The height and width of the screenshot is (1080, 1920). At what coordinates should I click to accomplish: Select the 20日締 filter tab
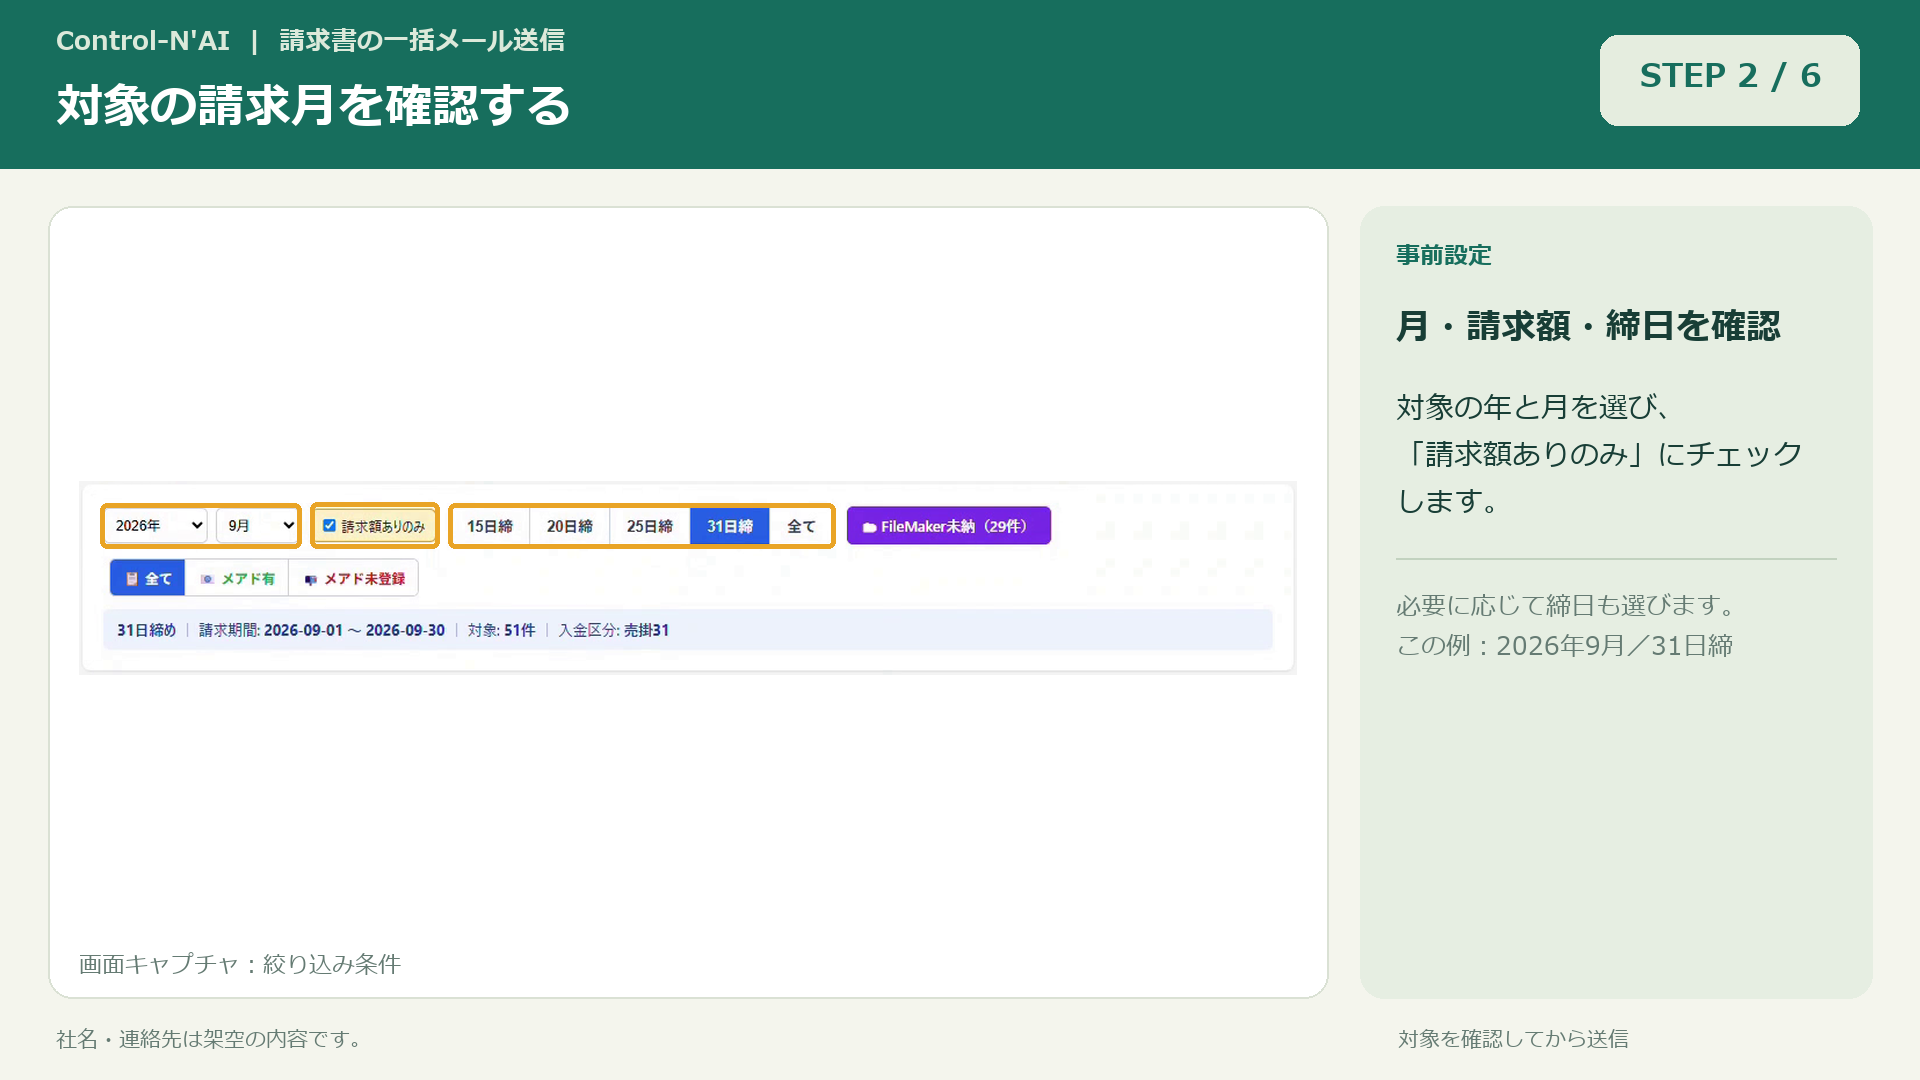tap(570, 526)
